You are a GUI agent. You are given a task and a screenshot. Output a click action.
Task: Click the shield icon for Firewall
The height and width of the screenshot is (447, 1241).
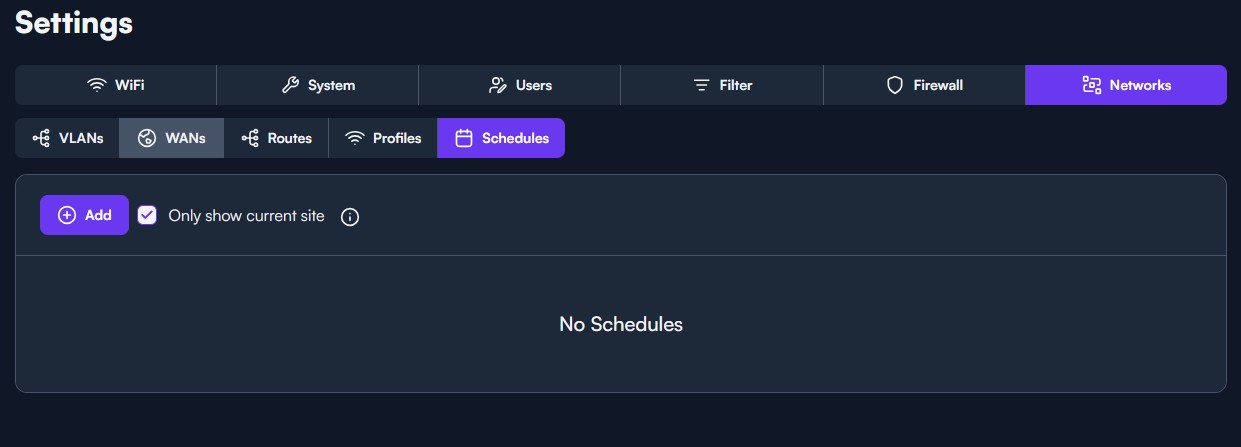coord(895,85)
